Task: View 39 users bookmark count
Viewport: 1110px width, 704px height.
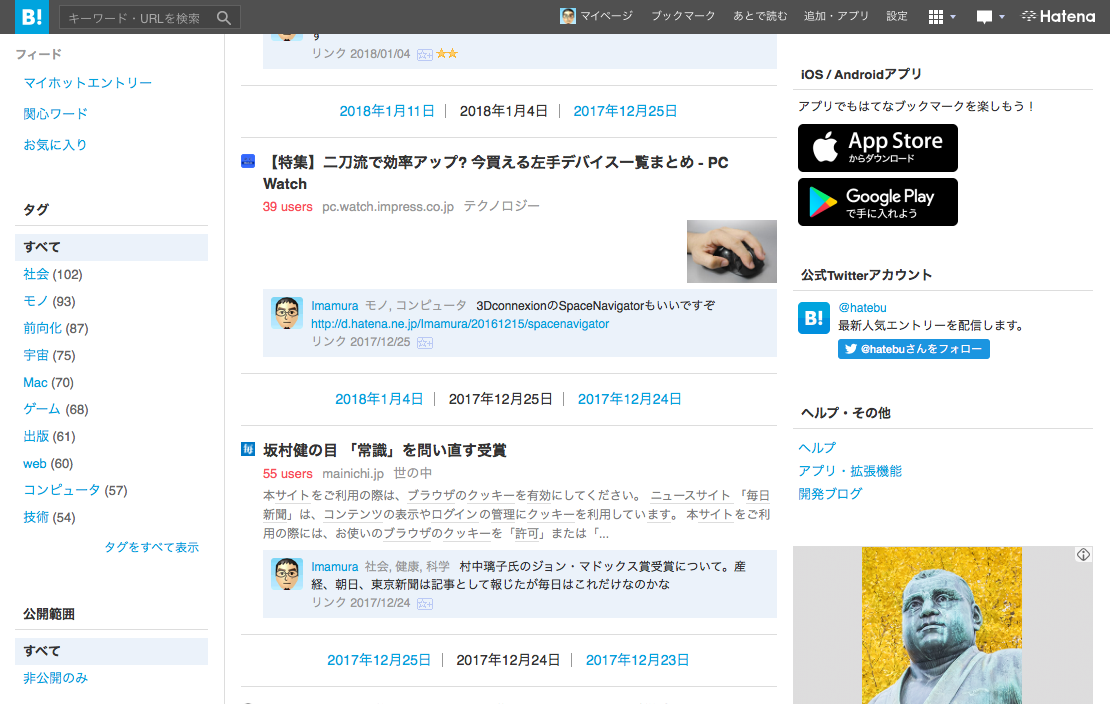Action: tap(287, 207)
